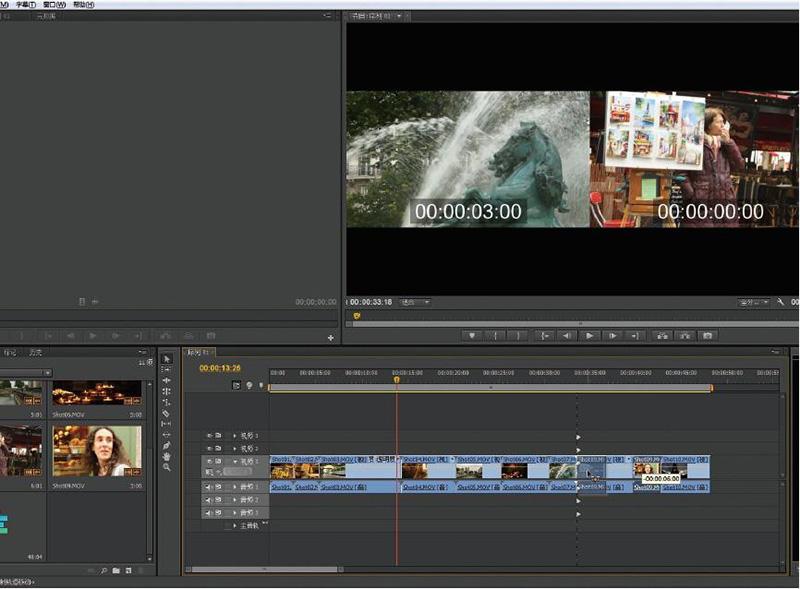The height and width of the screenshot is (589, 800).
Task: Export a frame with the camera icon
Action: (708, 336)
